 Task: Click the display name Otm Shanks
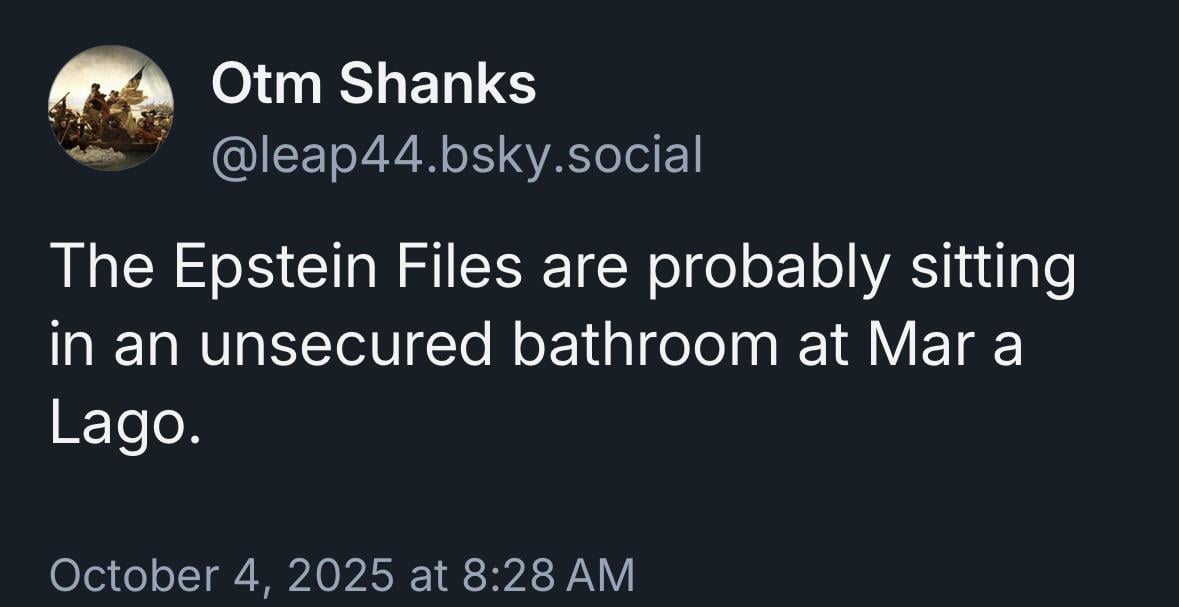click(x=373, y=84)
